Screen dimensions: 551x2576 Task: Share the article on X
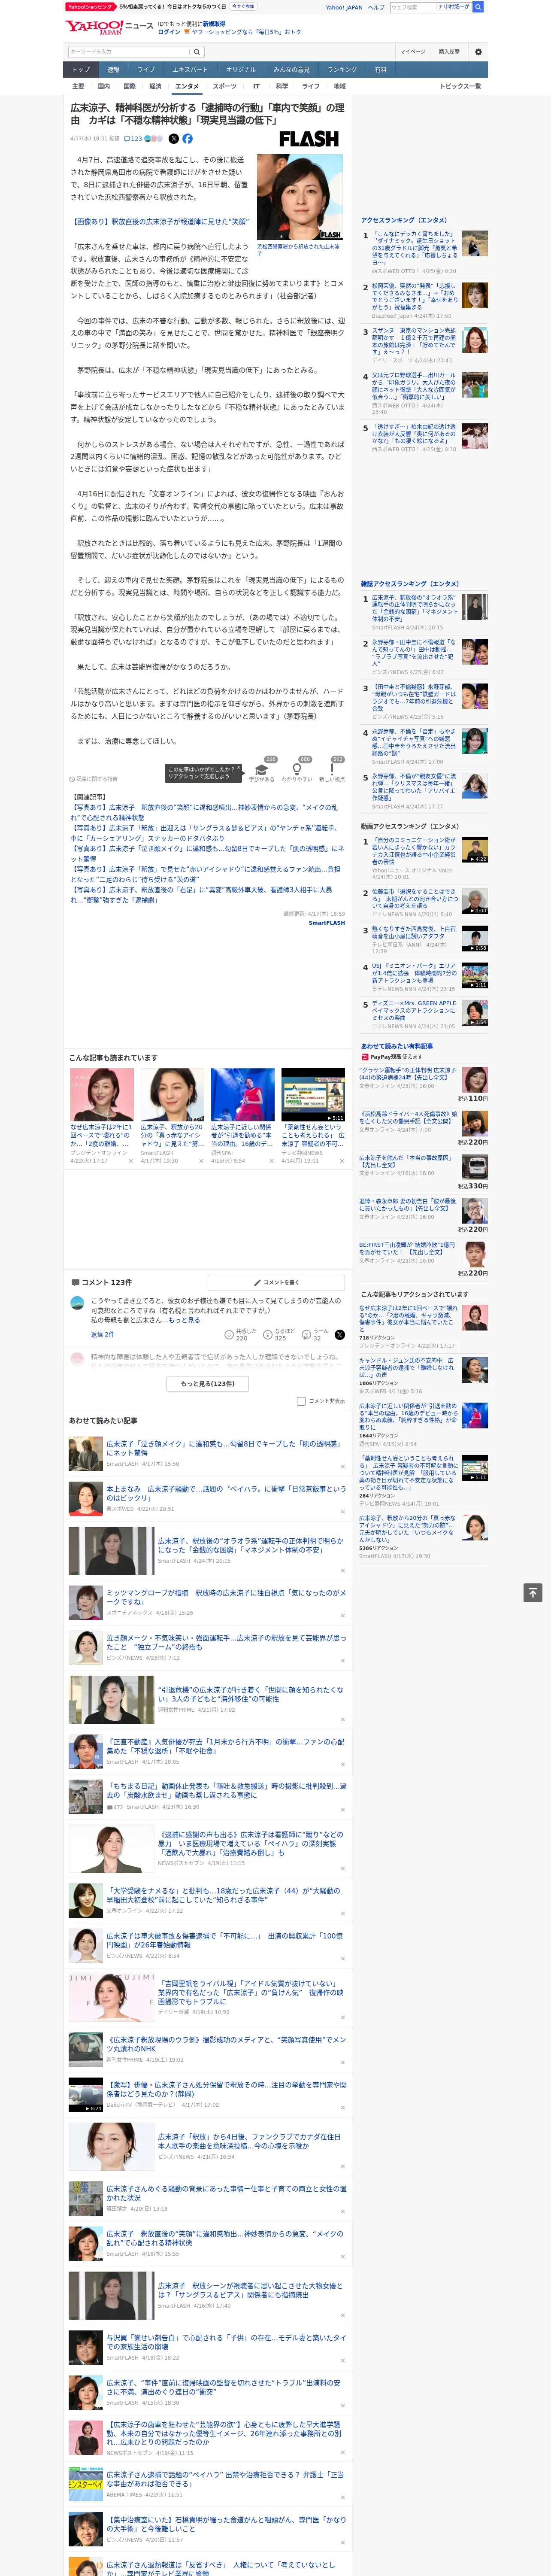[174, 139]
